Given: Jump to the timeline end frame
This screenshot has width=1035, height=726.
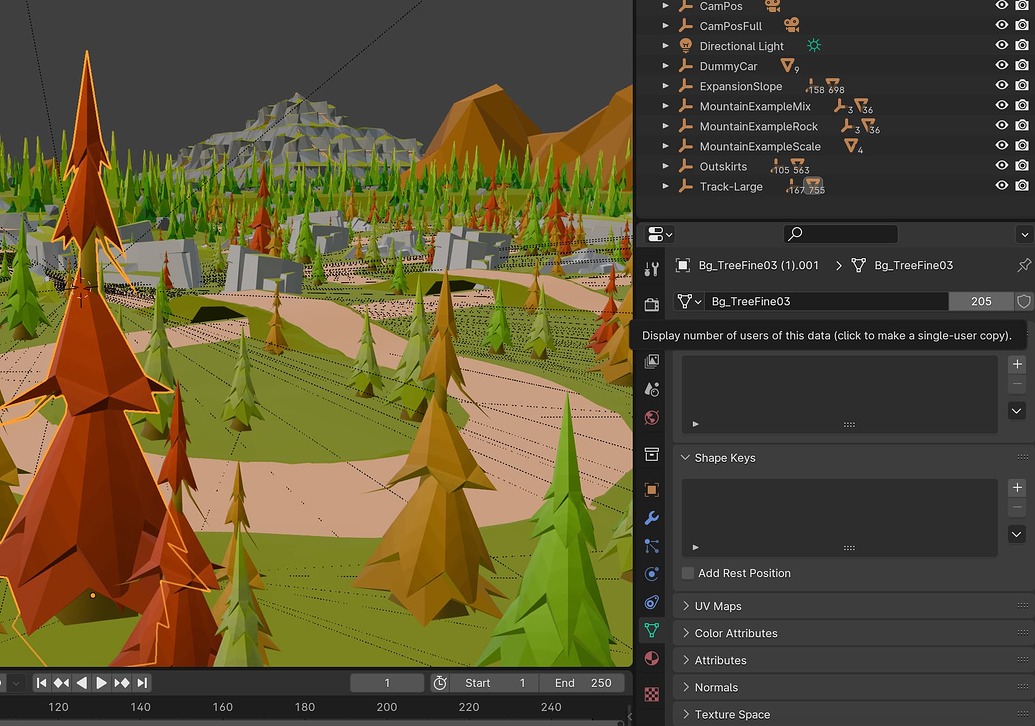Looking at the screenshot, I should (142, 683).
